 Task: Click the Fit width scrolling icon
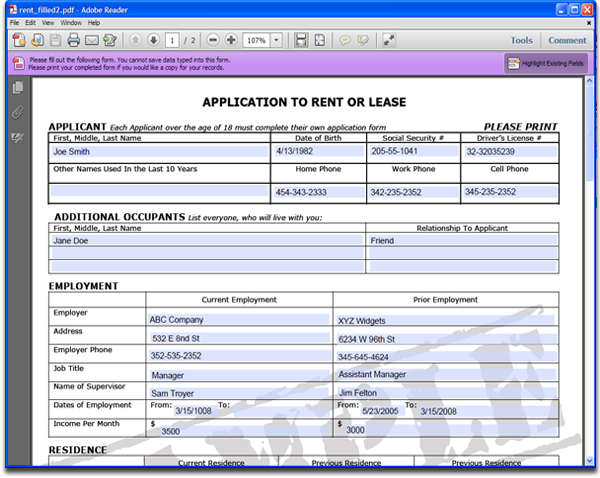(x=301, y=40)
